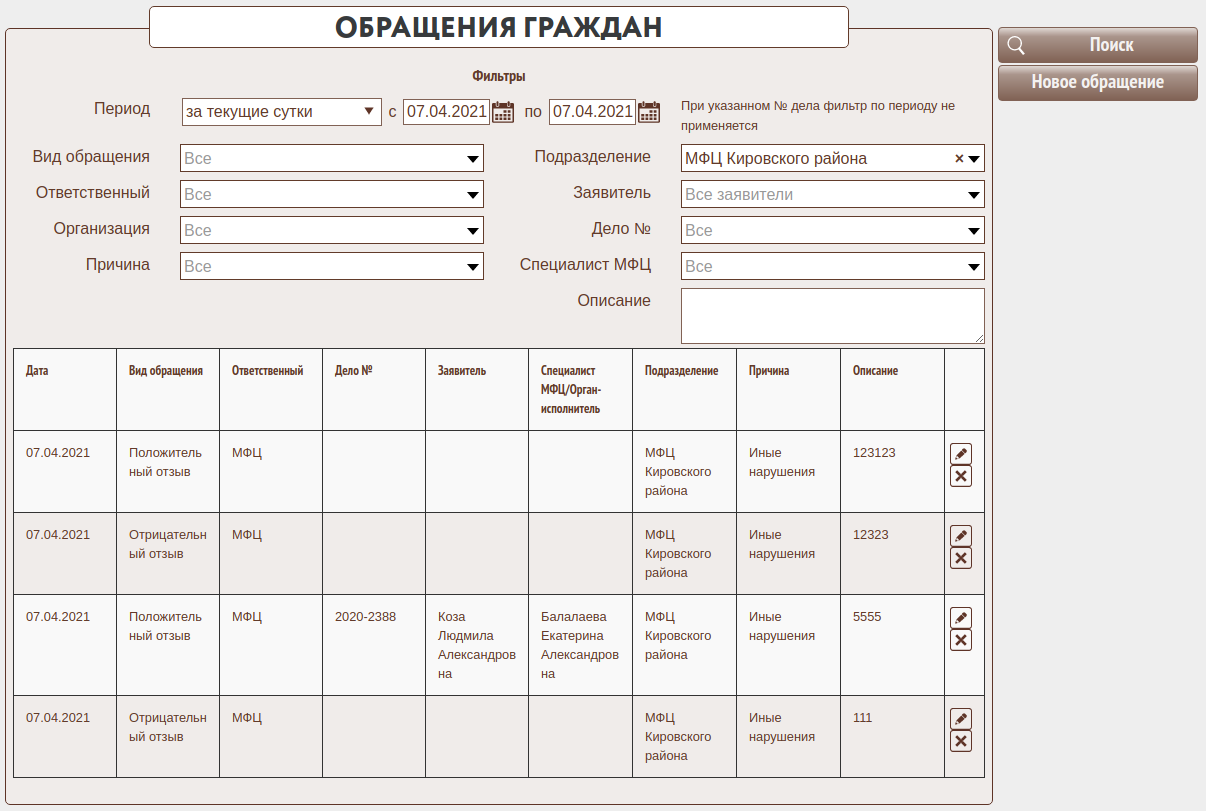Expand the Специалист МФЦ dropdown
The image size is (1206, 811).
point(832,266)
